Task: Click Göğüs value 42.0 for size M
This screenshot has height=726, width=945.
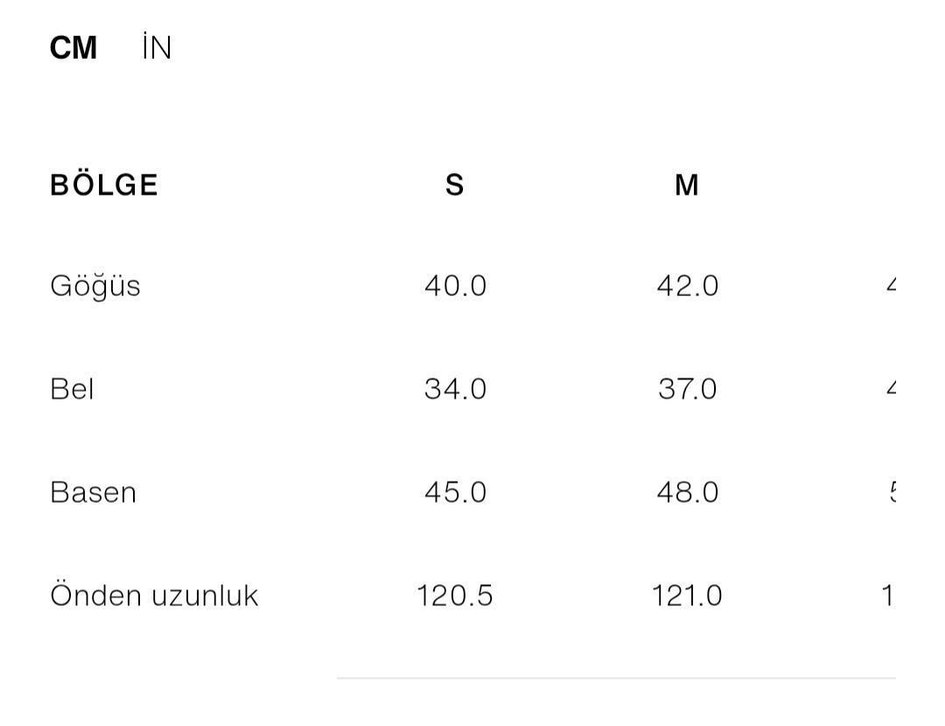Action: pyautogui.click(x=687, y=286)
